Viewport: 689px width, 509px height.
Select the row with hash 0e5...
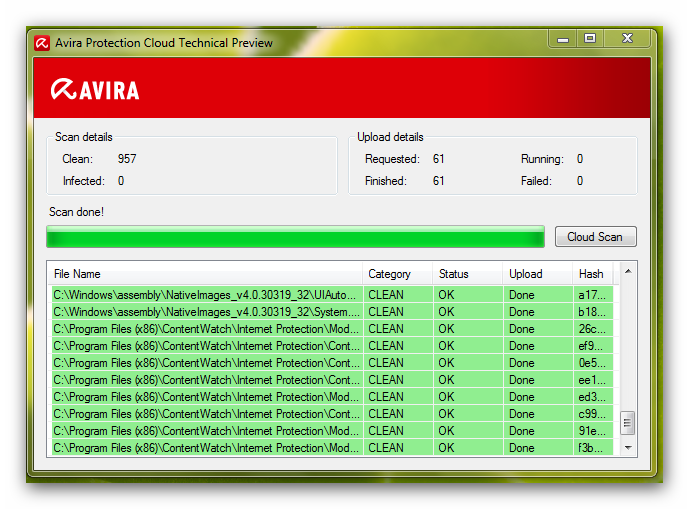(332, 363)
